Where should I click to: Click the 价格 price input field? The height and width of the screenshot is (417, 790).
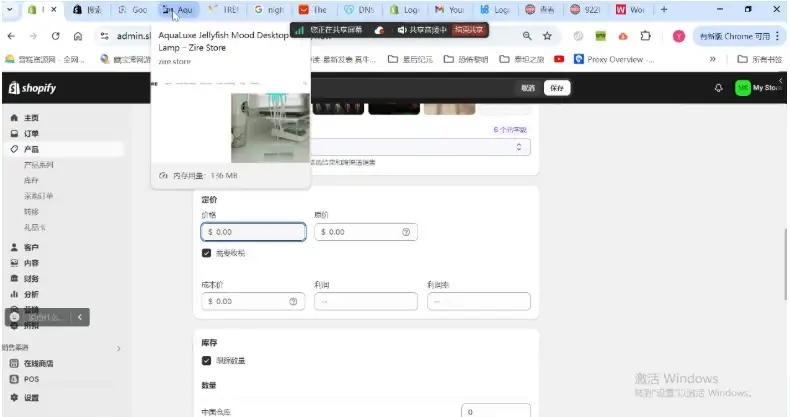(255, 232)
